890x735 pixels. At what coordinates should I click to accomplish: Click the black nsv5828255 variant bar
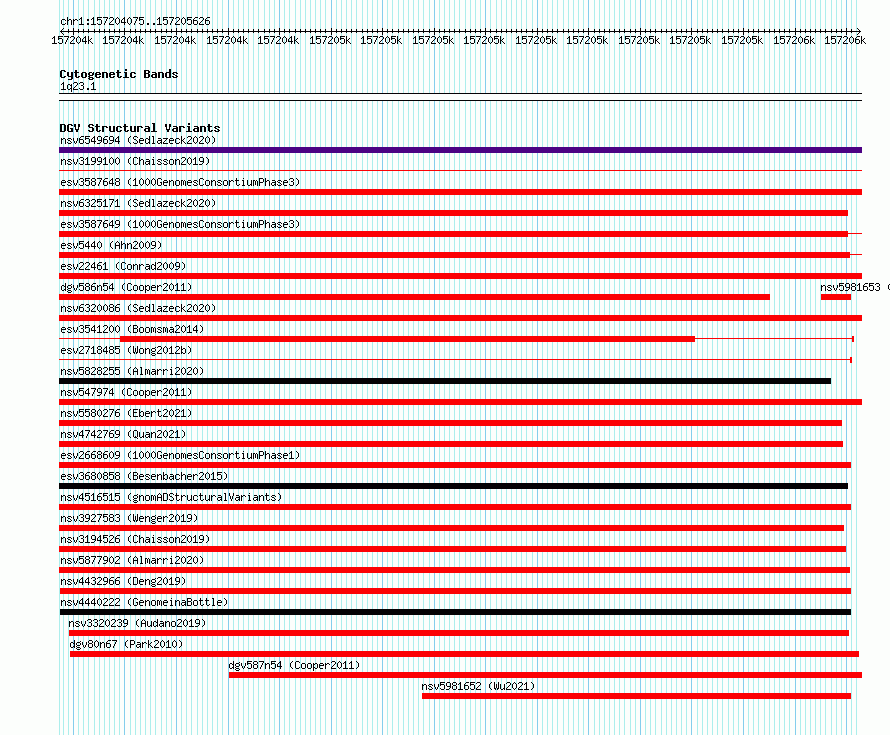445,381
